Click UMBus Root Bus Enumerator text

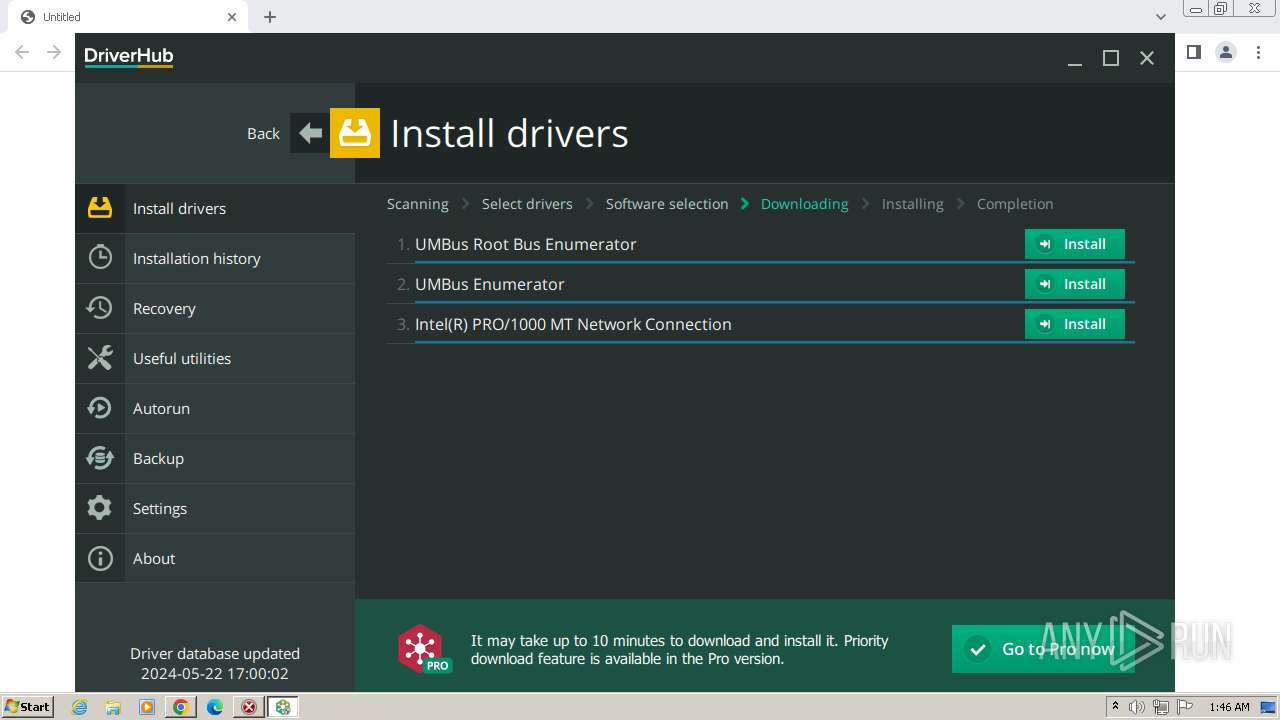pyautogui.click(x=526, y=244)
